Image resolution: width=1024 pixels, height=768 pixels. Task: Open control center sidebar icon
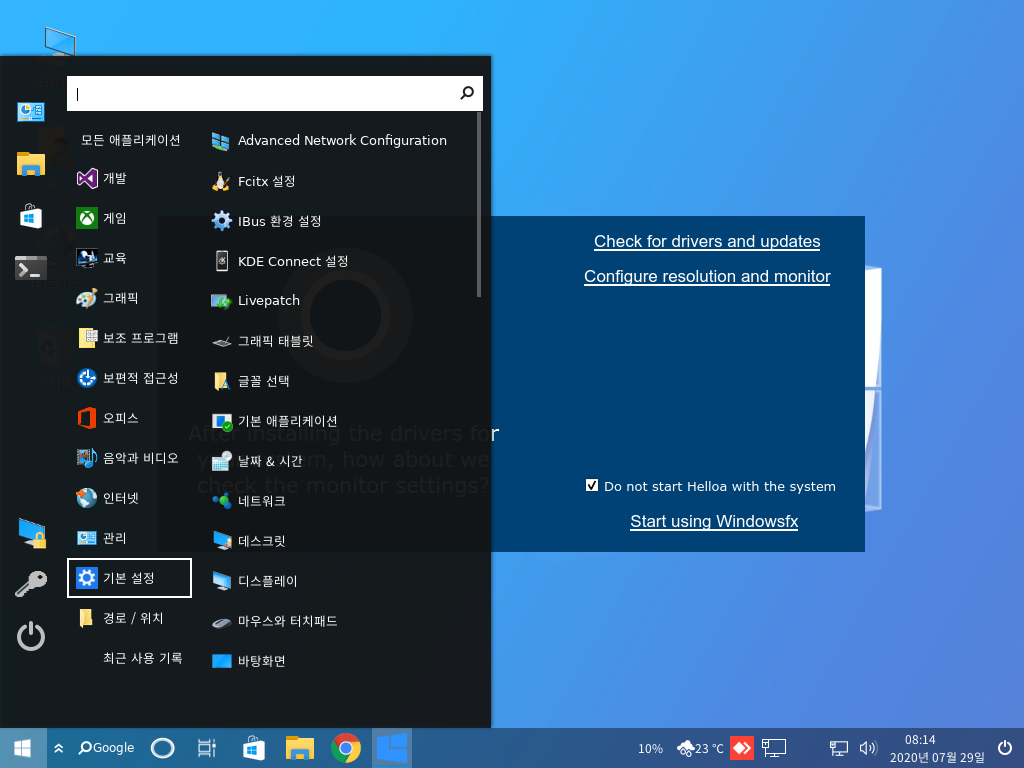pyautogui.click(x=31, y=112)
